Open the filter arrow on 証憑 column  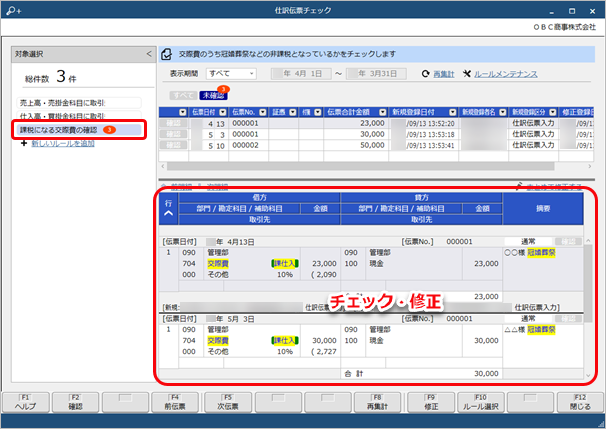[293, 112]
